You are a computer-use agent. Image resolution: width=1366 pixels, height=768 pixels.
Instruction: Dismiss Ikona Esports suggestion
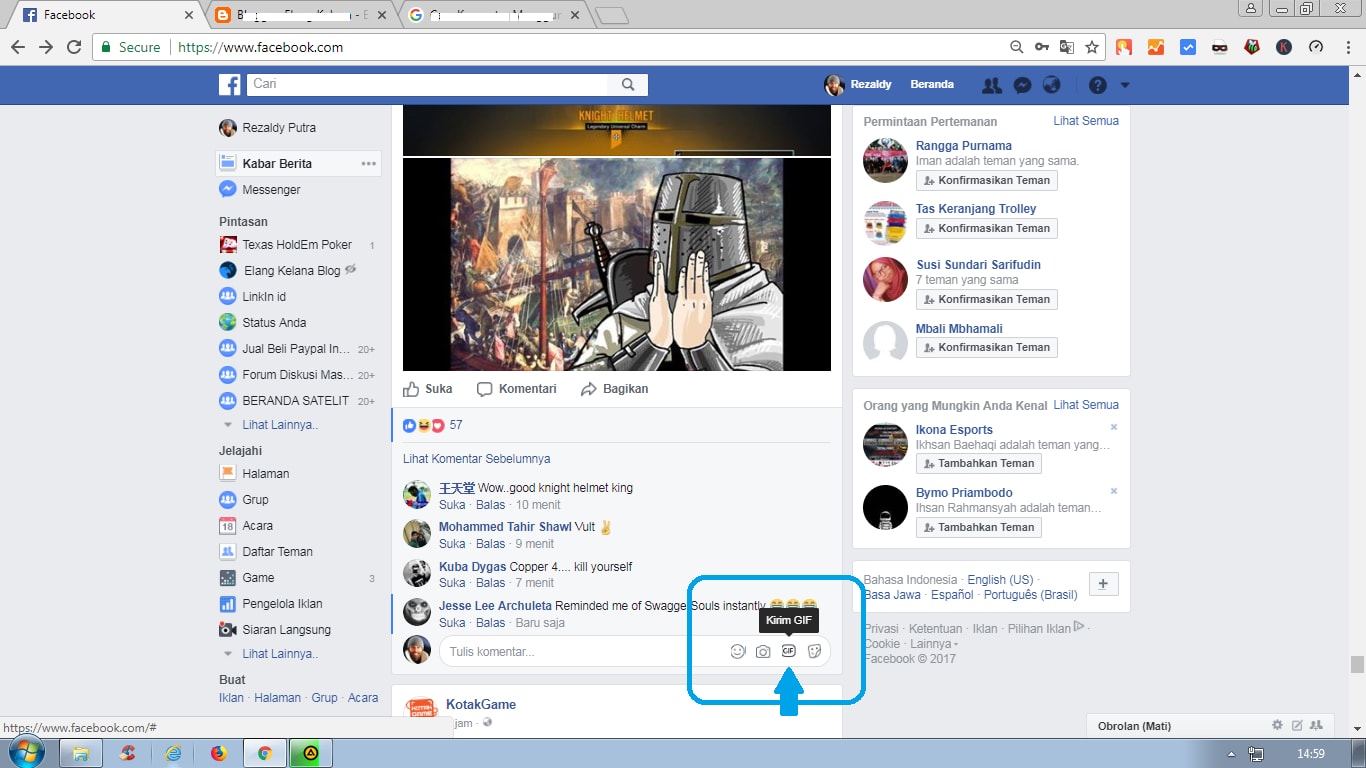1114,427
